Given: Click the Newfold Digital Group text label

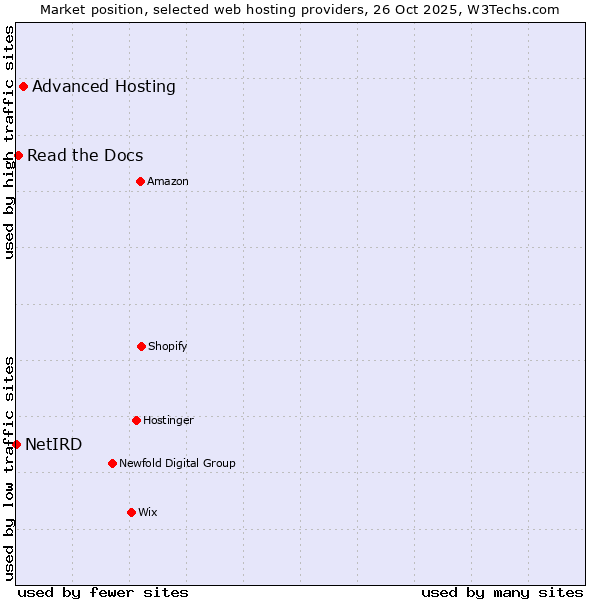Looking at the screenshot, I should click(177, 463).
